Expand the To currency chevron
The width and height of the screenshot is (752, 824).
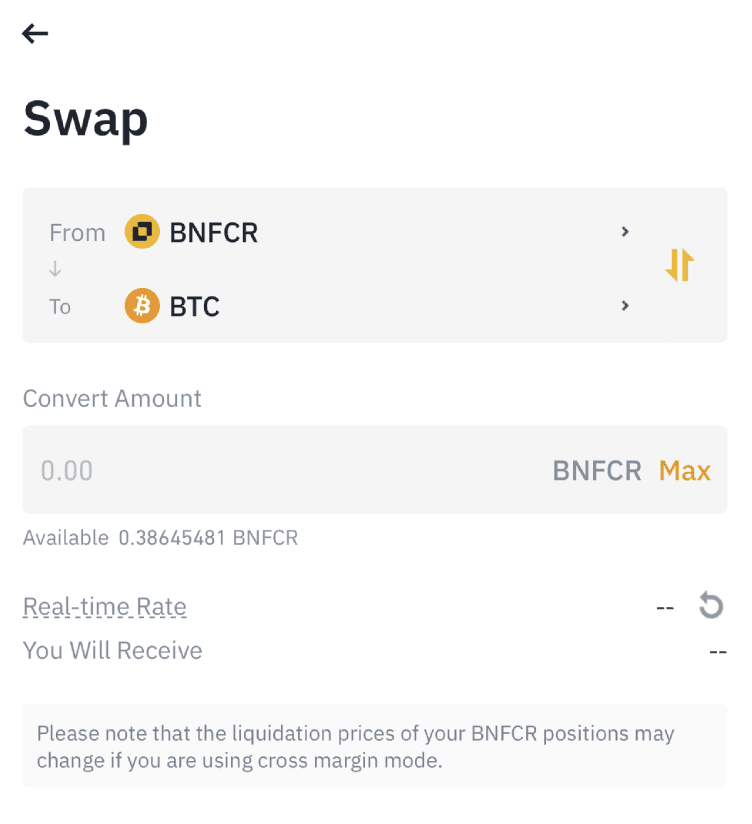tap(625, 306)
